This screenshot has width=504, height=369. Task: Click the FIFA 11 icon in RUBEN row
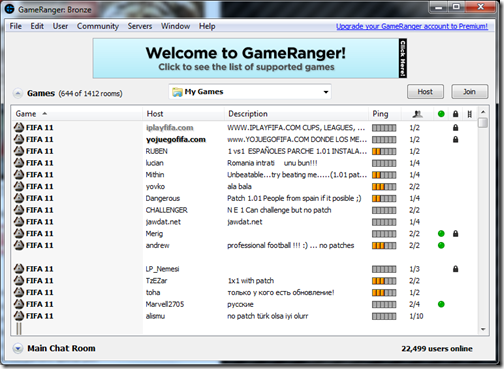(x=19, y=151)
